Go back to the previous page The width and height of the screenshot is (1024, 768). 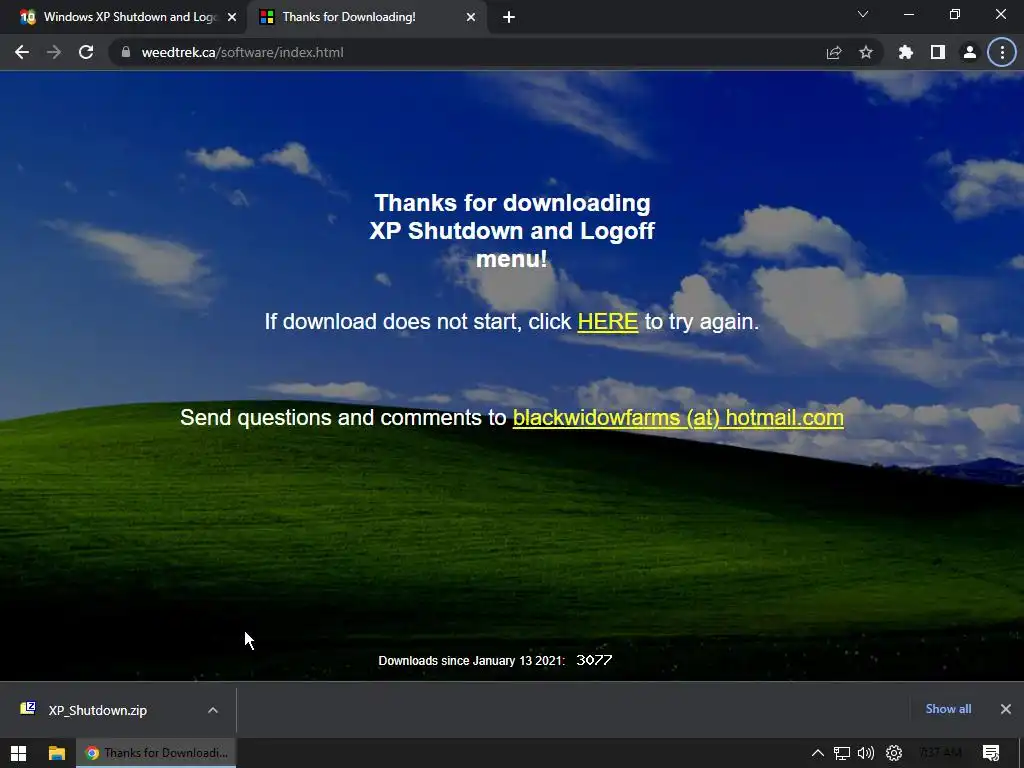[x=22, y=52]
